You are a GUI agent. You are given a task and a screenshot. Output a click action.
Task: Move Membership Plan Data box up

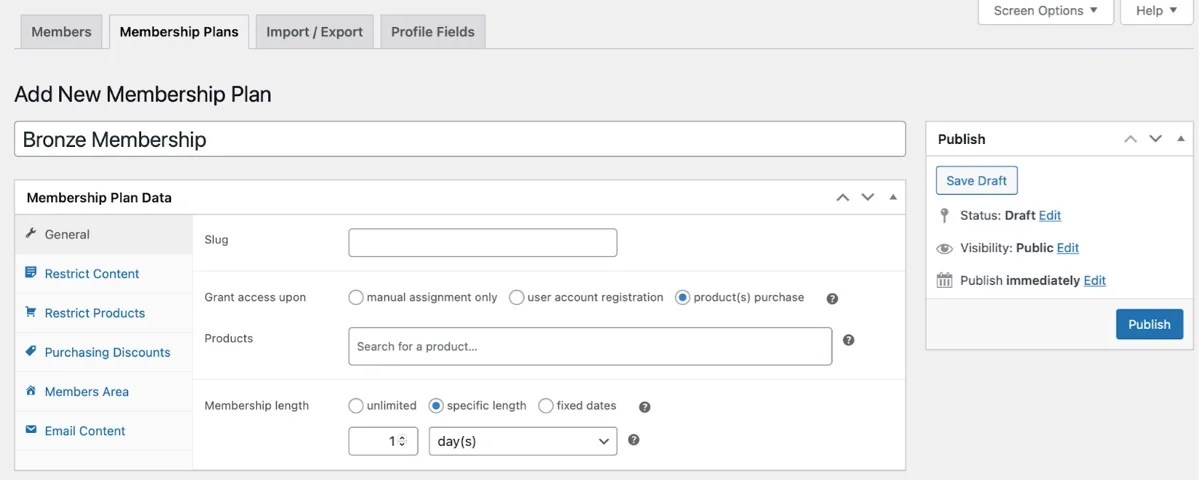pyautogui.click(x=843, y=197)
